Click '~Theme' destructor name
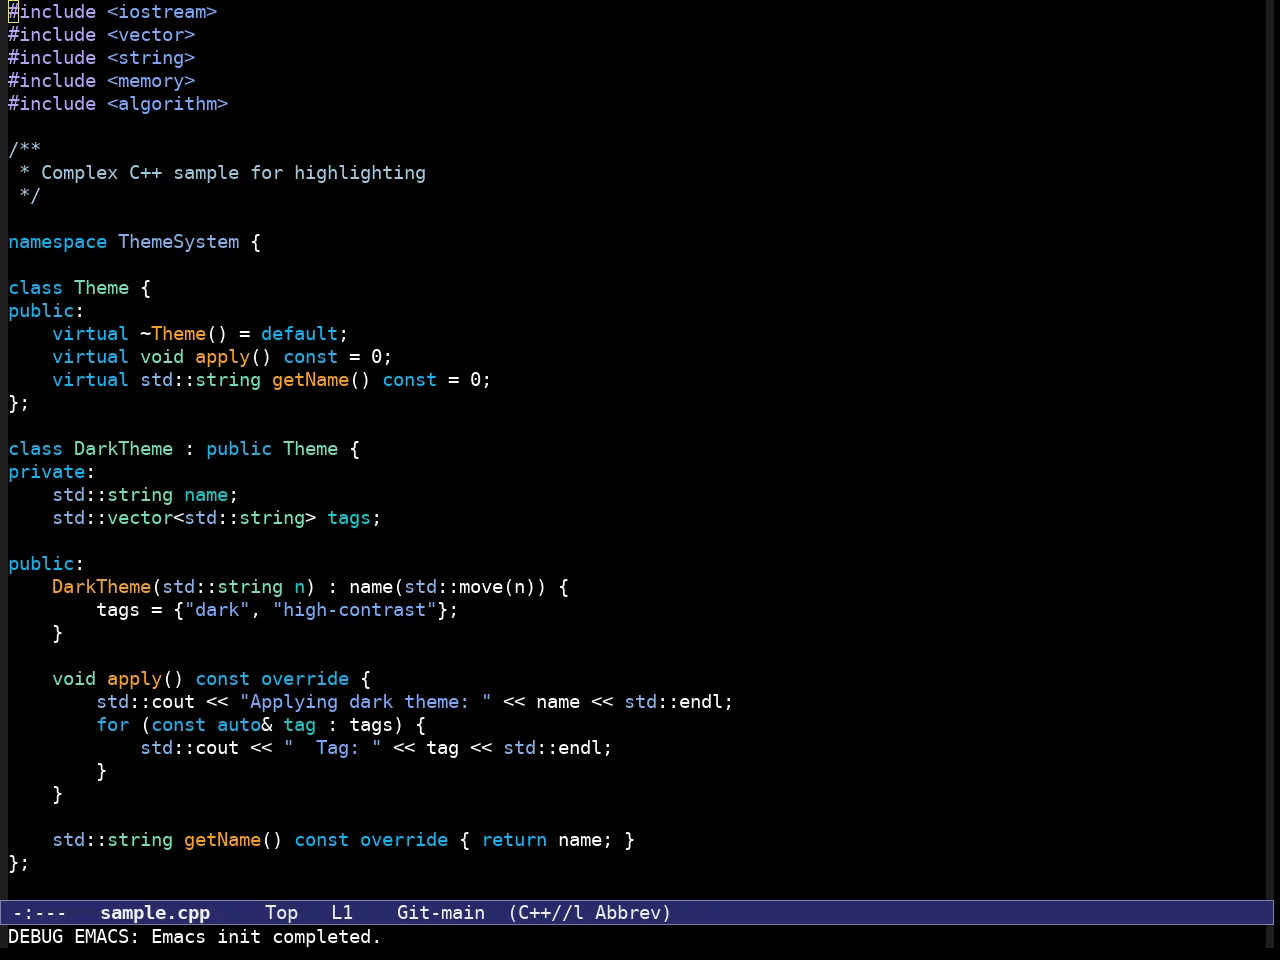 (x=173, y=334)
